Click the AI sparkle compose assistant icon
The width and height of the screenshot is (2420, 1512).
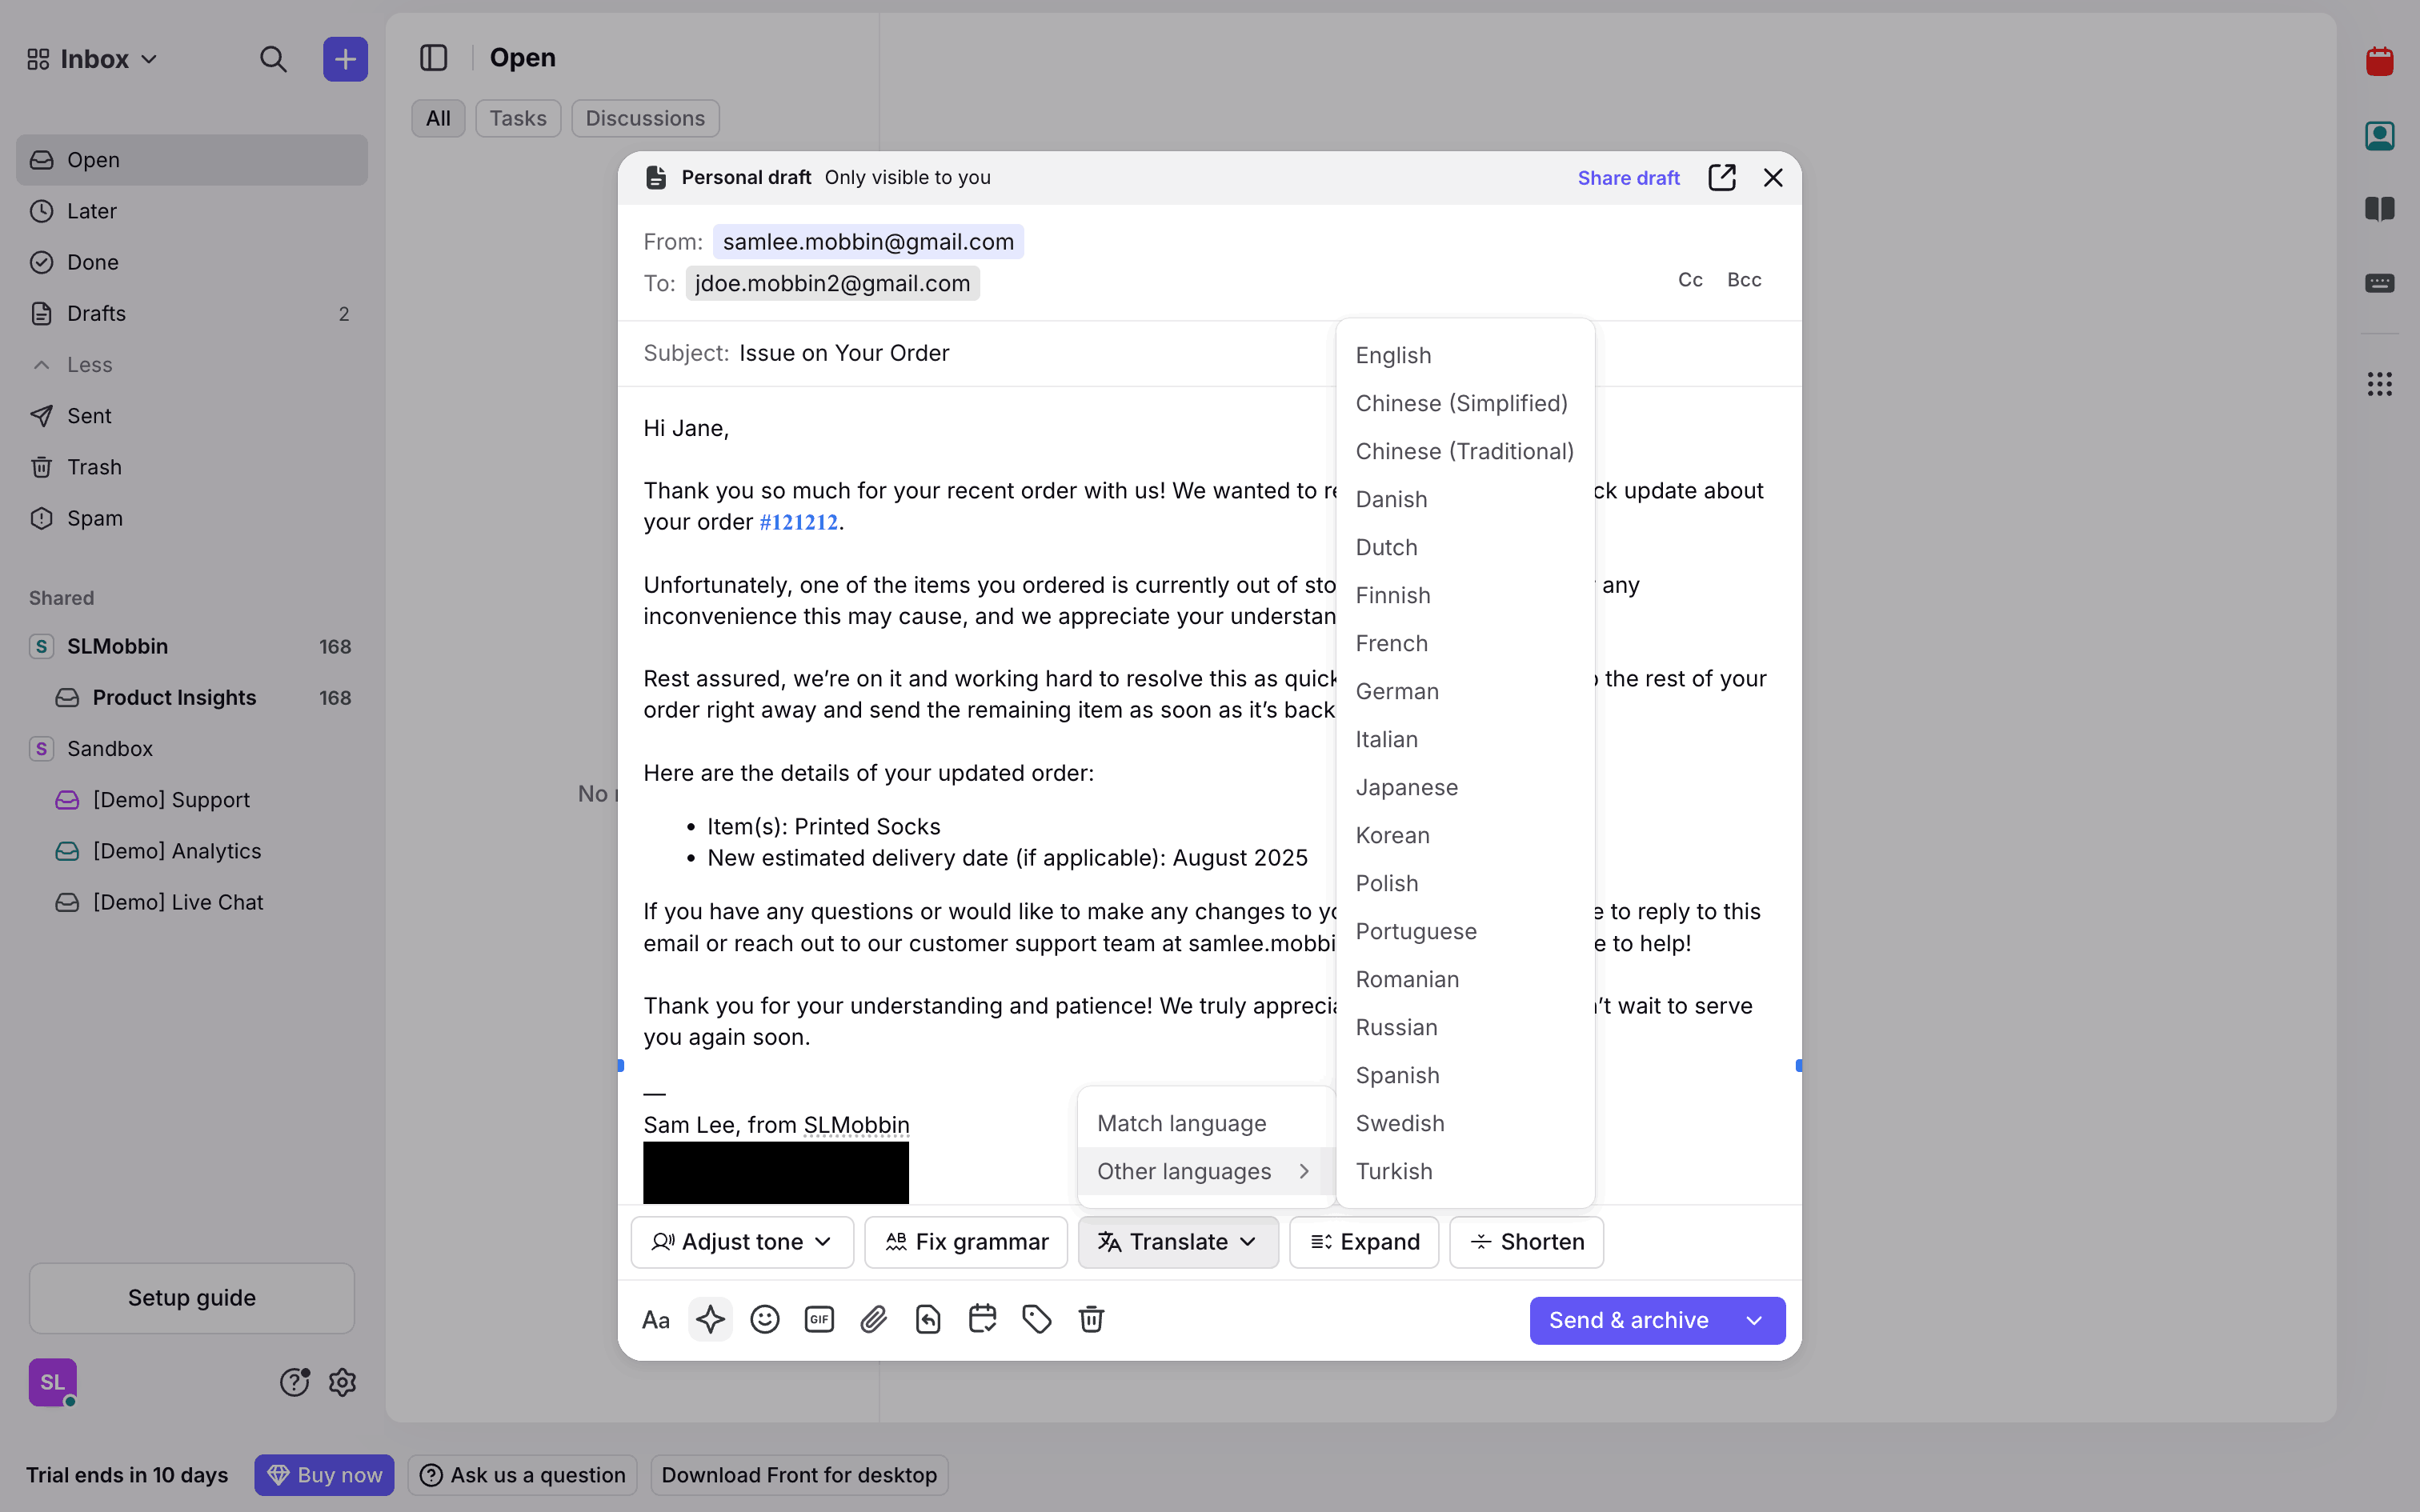710,1320
